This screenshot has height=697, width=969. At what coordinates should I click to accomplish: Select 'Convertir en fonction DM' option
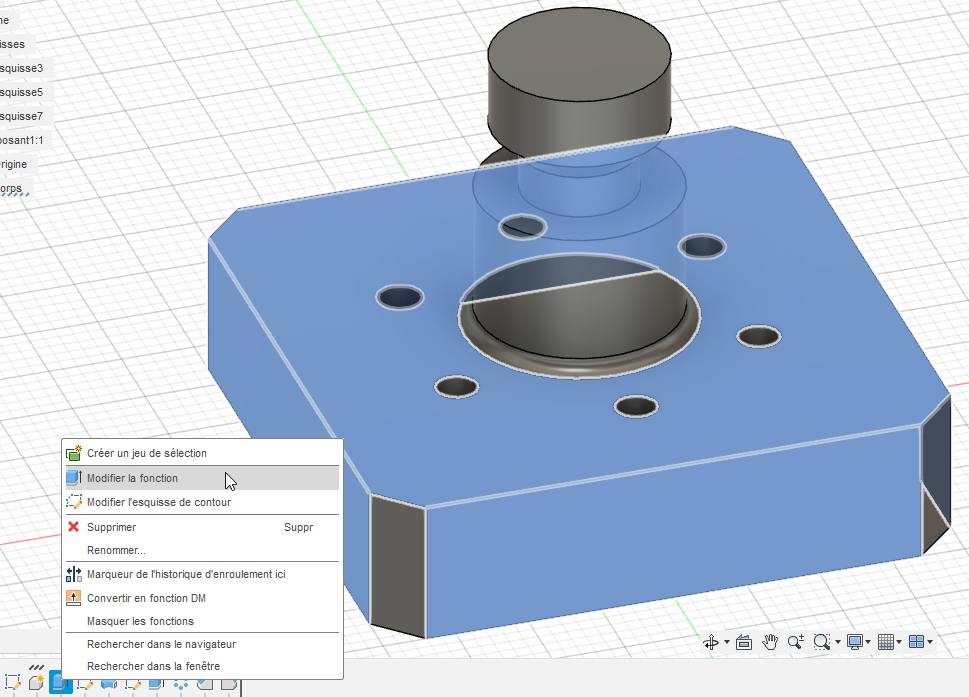click(146, 598)
